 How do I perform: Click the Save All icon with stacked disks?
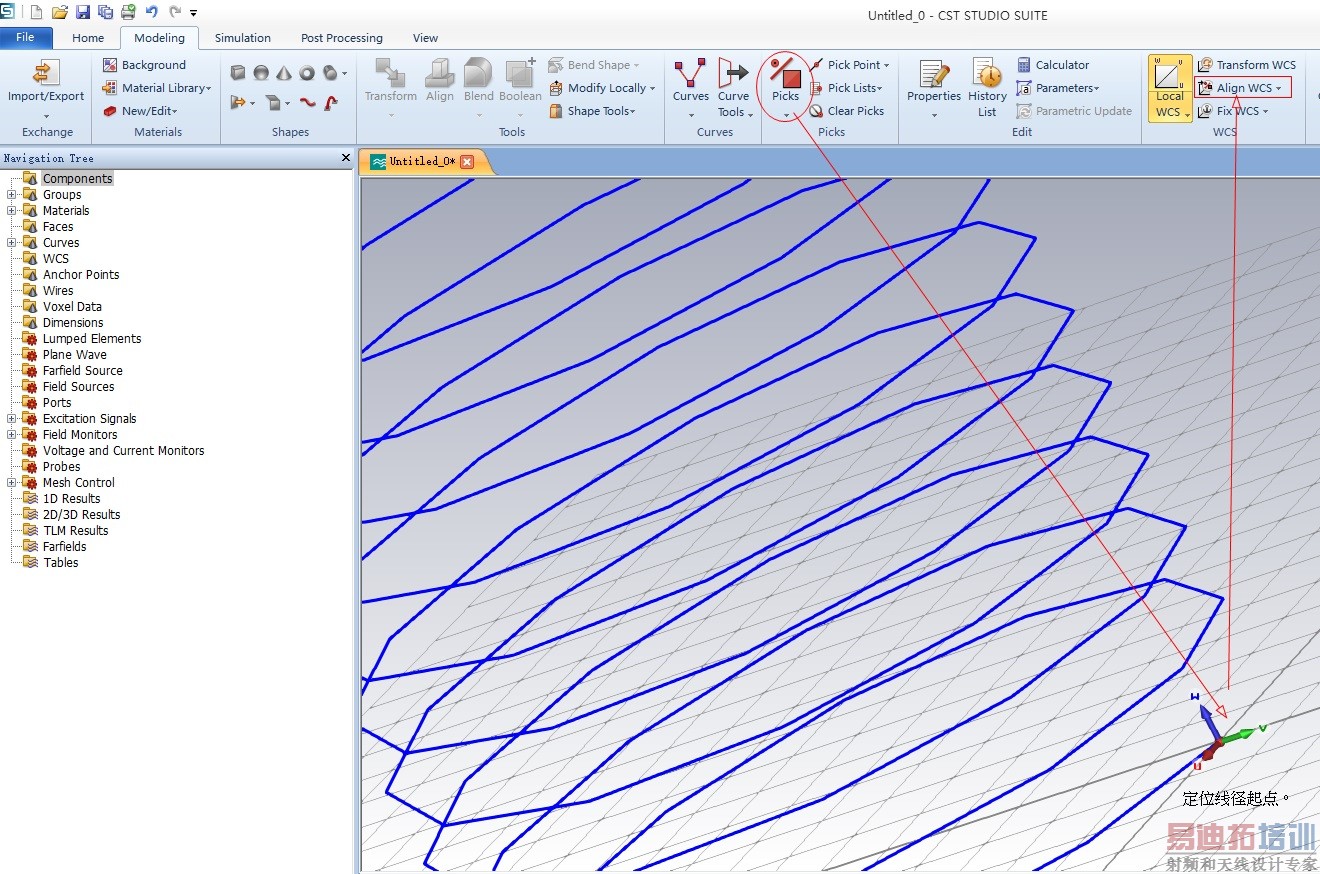point(105,12)
